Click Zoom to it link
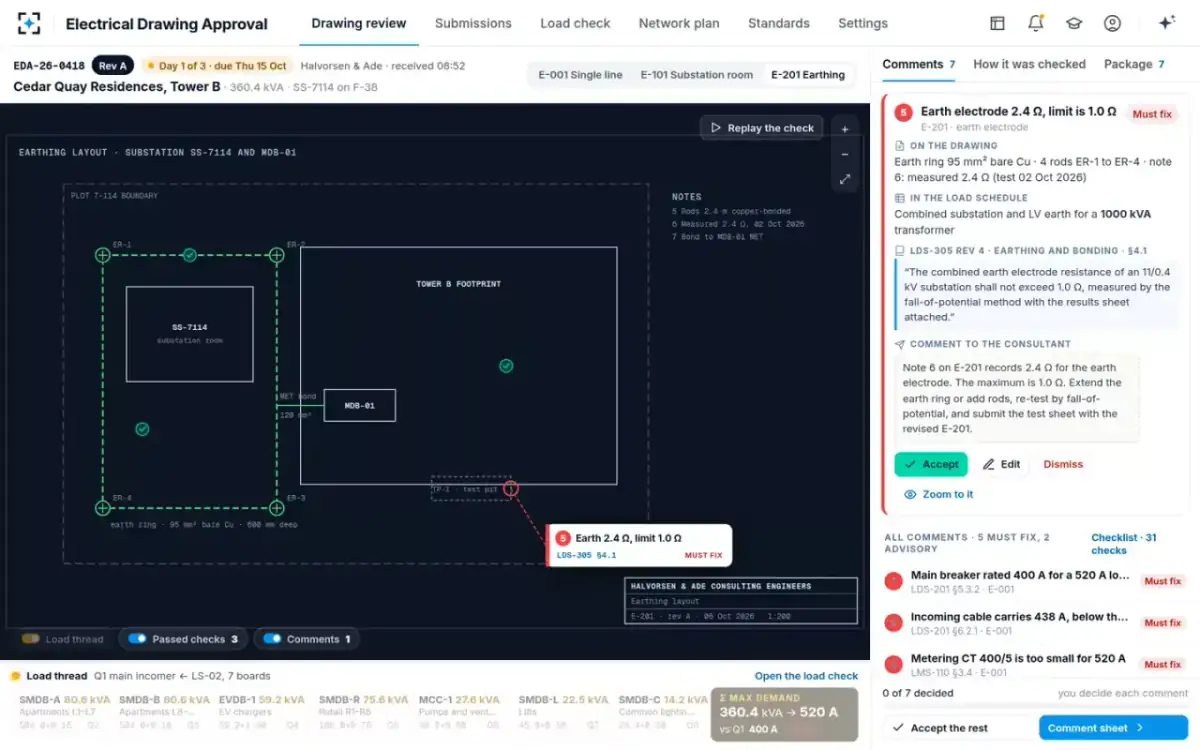 (x=938, y=494)
